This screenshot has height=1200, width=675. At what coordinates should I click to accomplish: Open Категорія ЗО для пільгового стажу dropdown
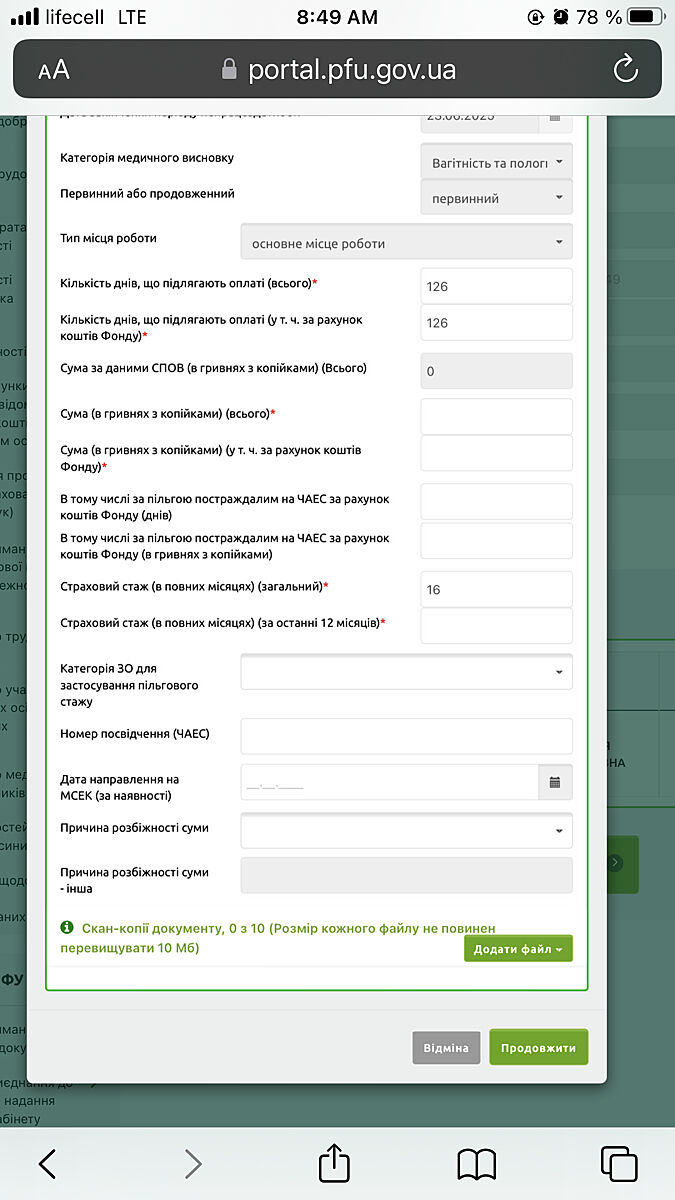pyautogui.click(x=406, y=672)
